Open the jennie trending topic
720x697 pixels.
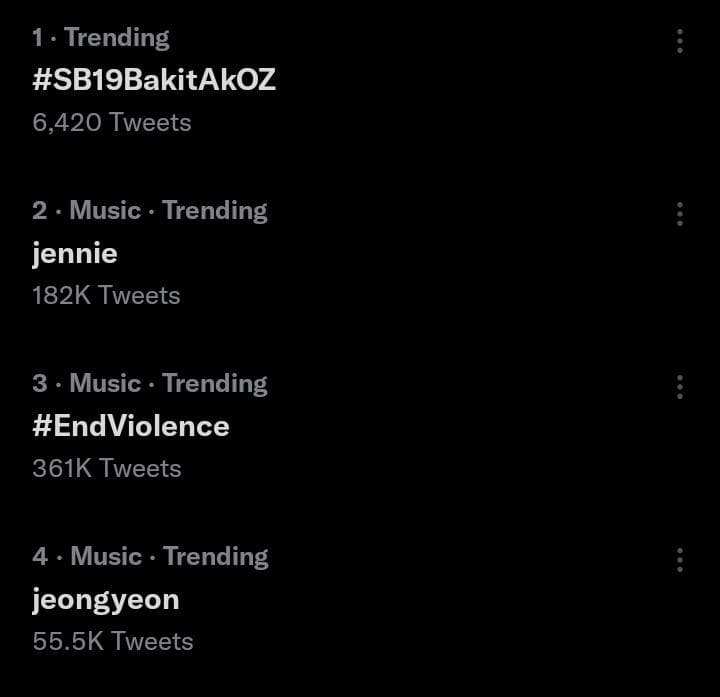click(75, 254)
